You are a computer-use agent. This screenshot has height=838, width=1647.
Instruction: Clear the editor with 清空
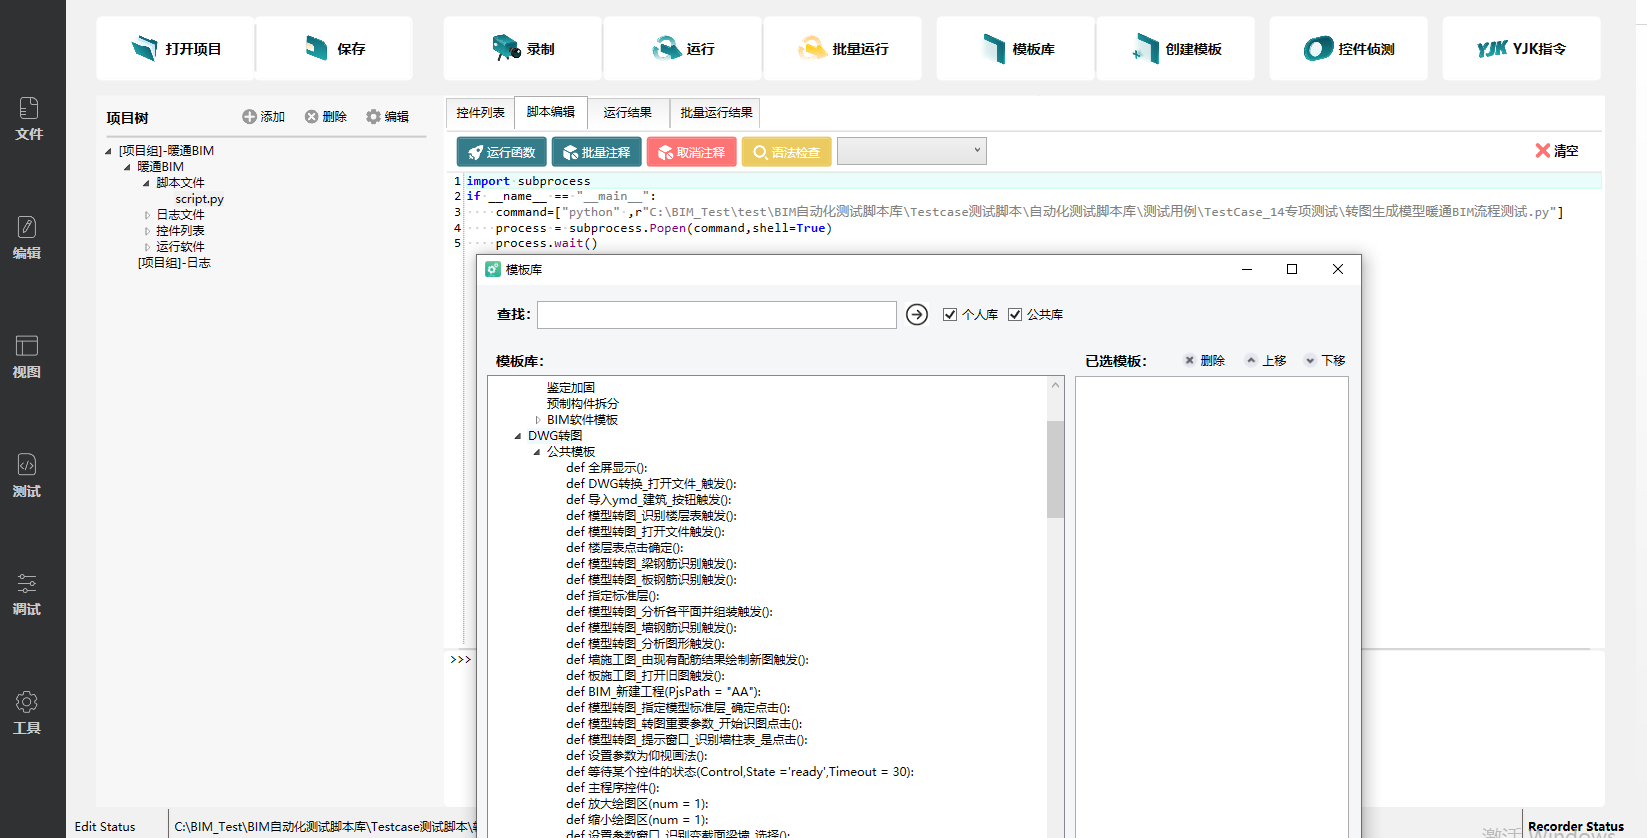tap(1556, 151)
